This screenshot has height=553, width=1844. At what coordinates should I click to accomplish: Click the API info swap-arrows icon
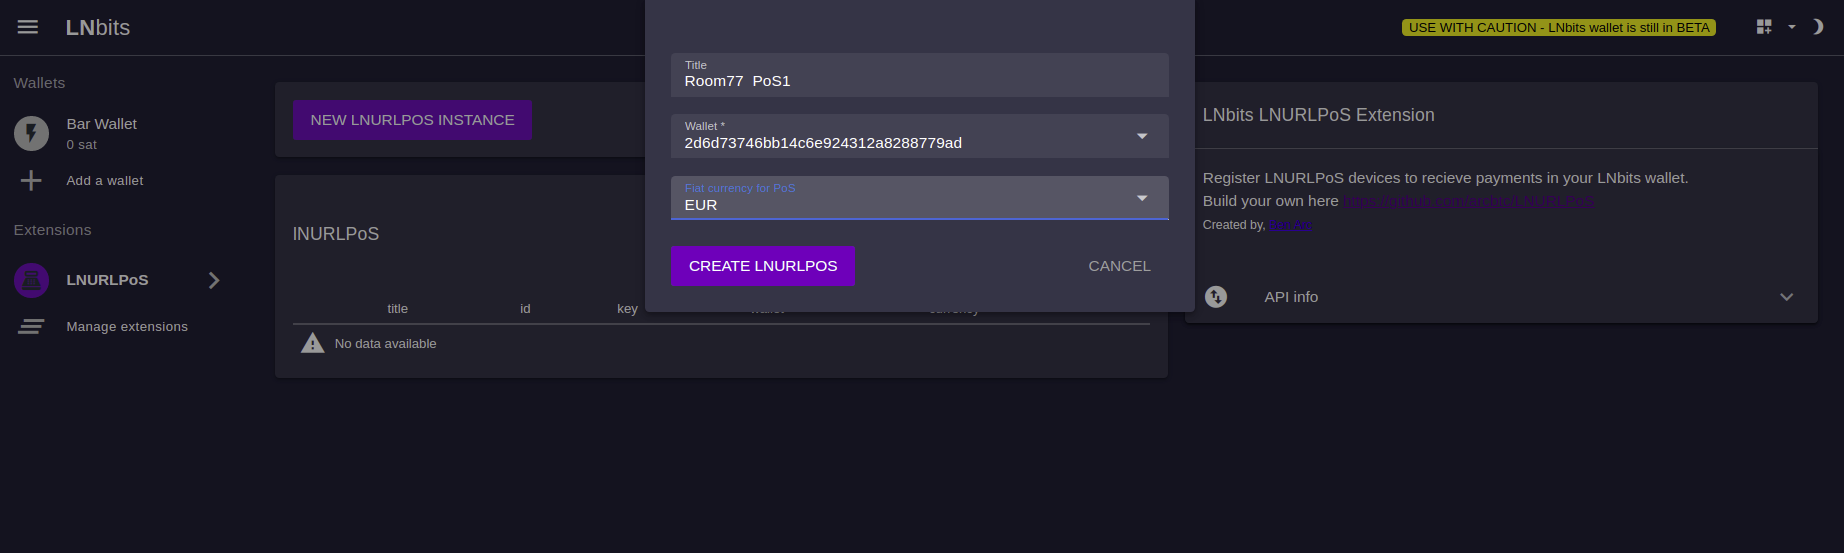[1216, 297]
